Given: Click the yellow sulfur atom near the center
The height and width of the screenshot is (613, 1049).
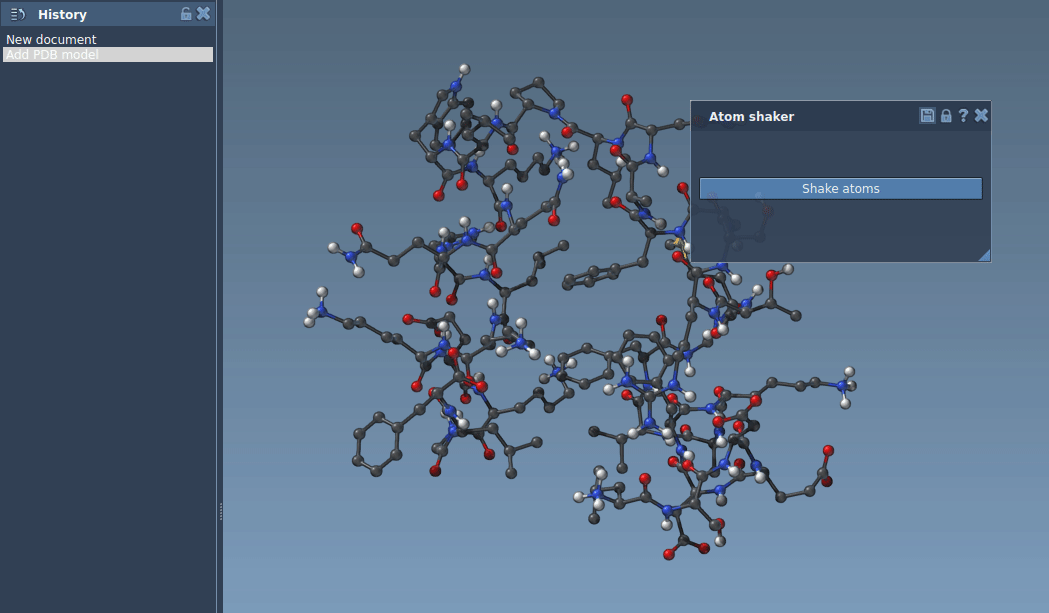Looking at the screenshot, I should tap(679, 240).
